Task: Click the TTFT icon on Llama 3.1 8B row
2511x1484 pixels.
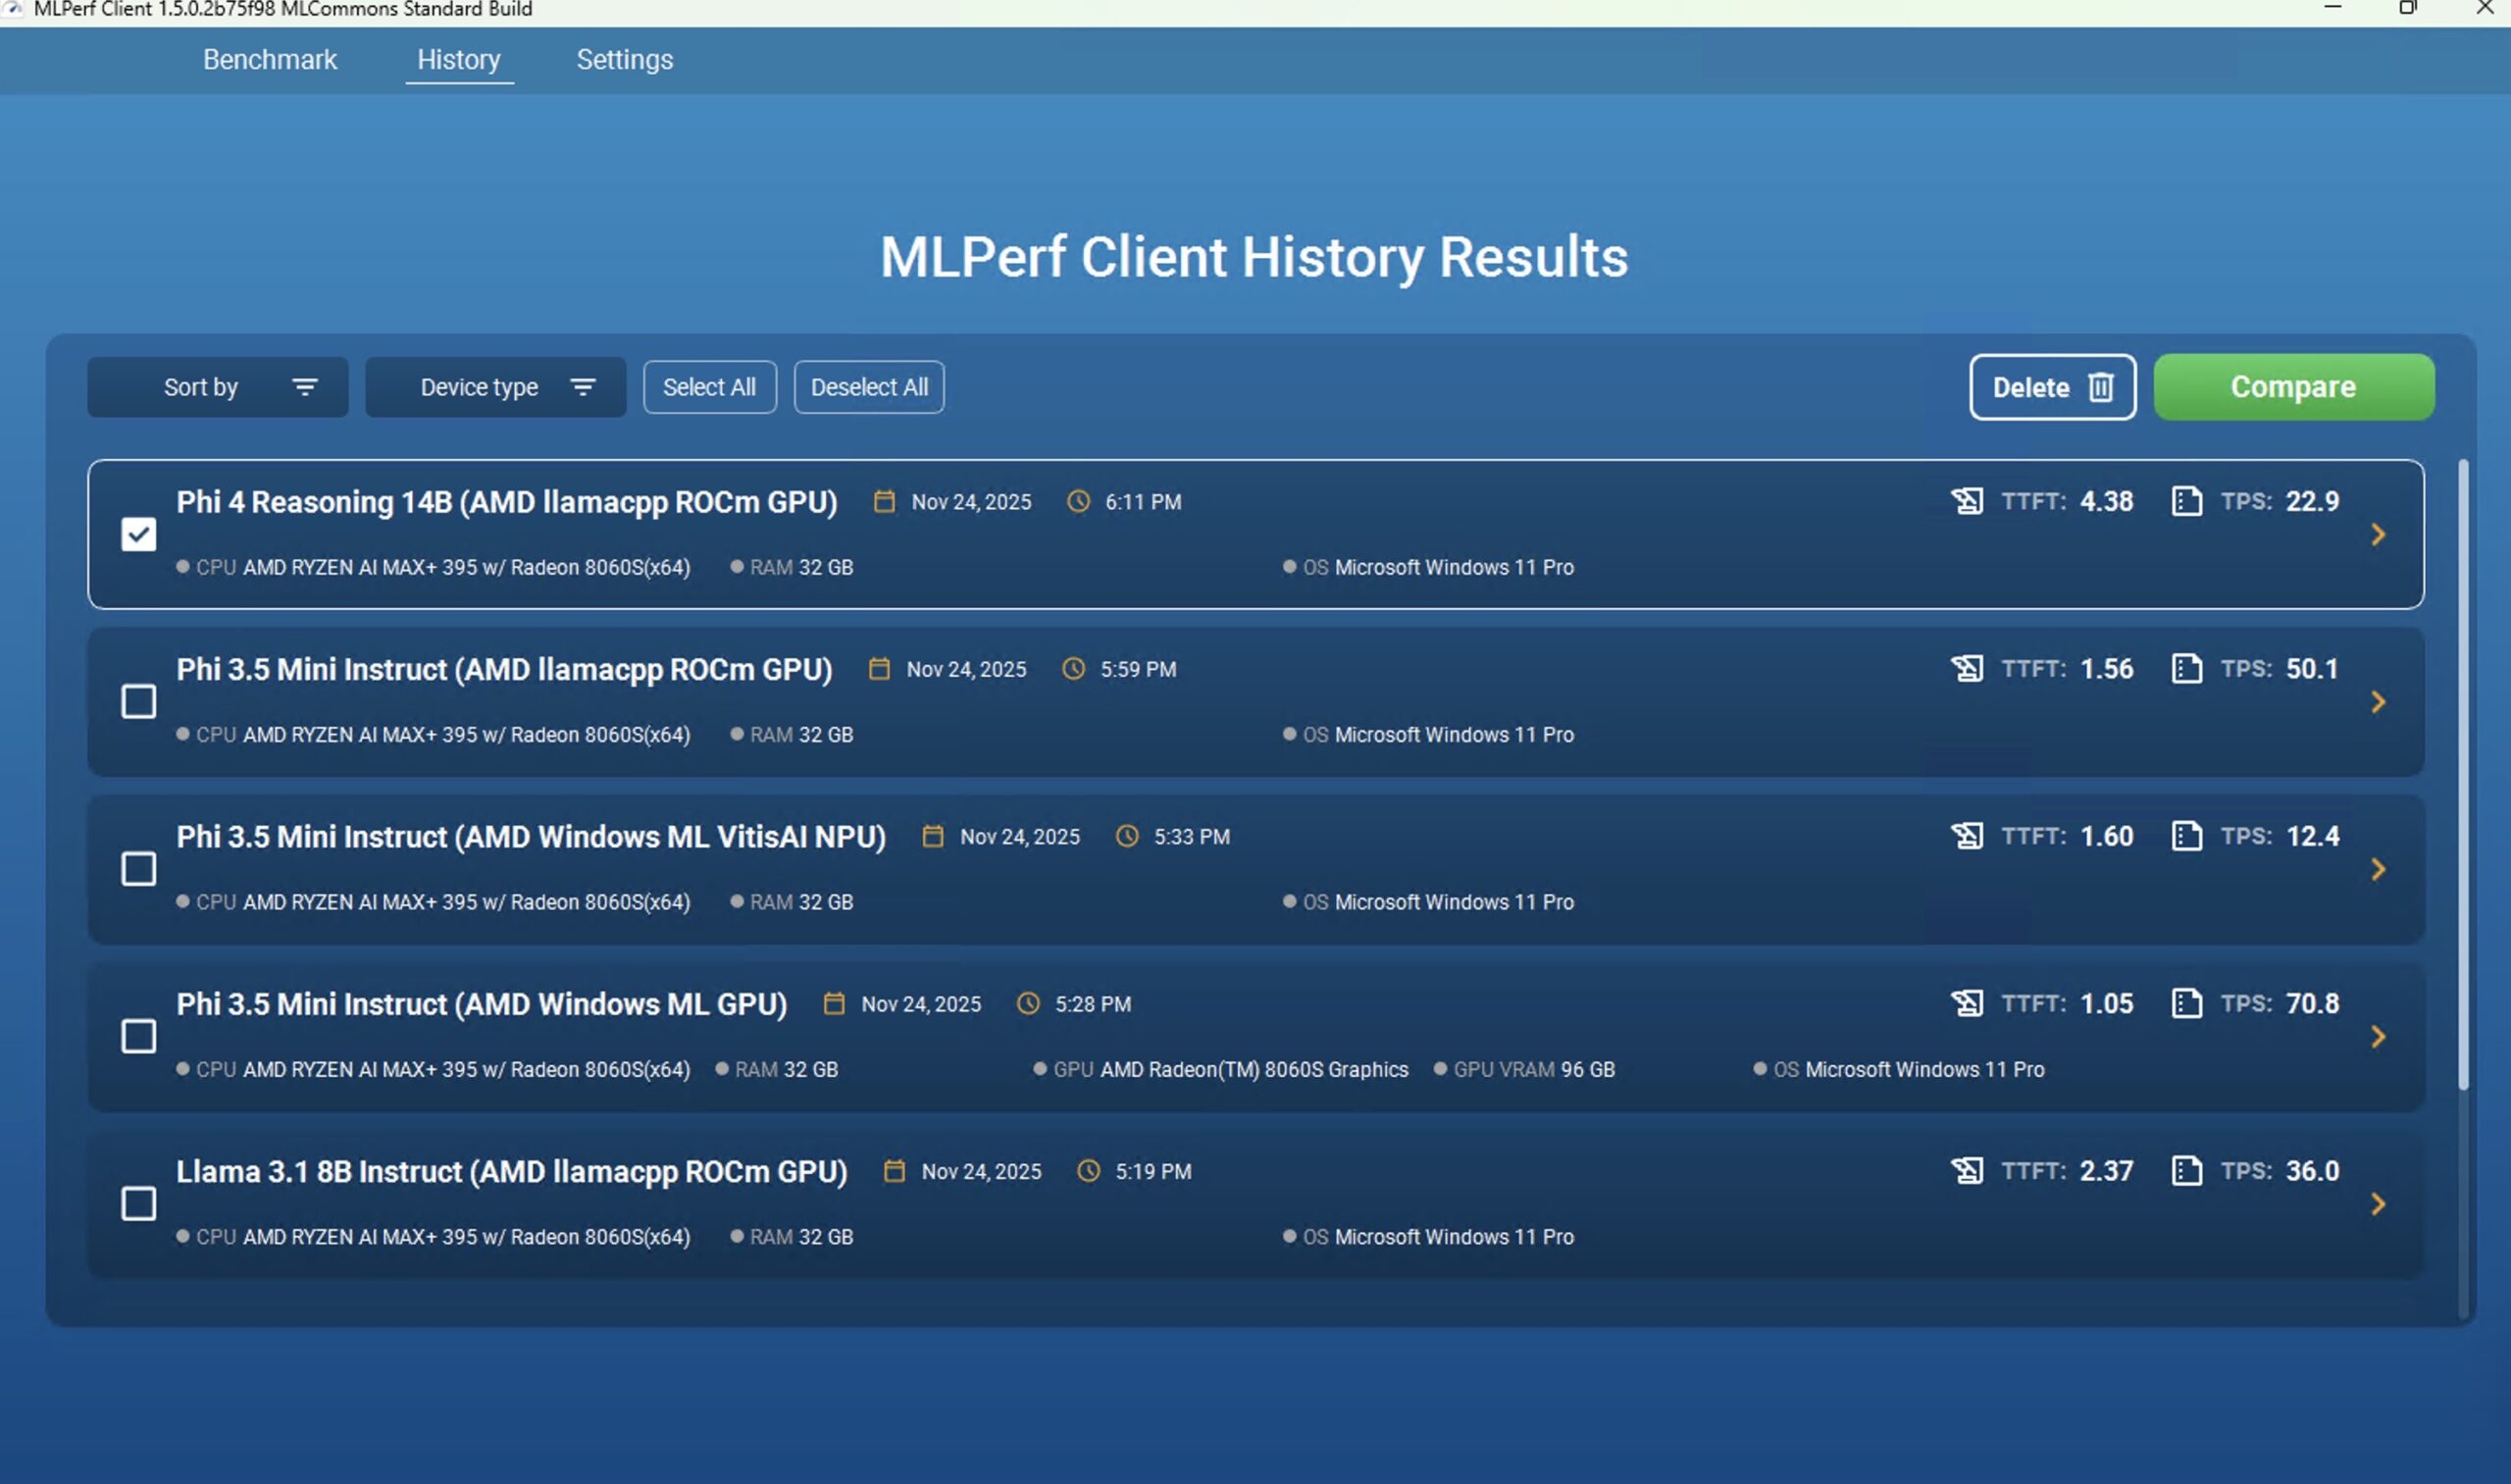Action: [x=1967, y=1171]
